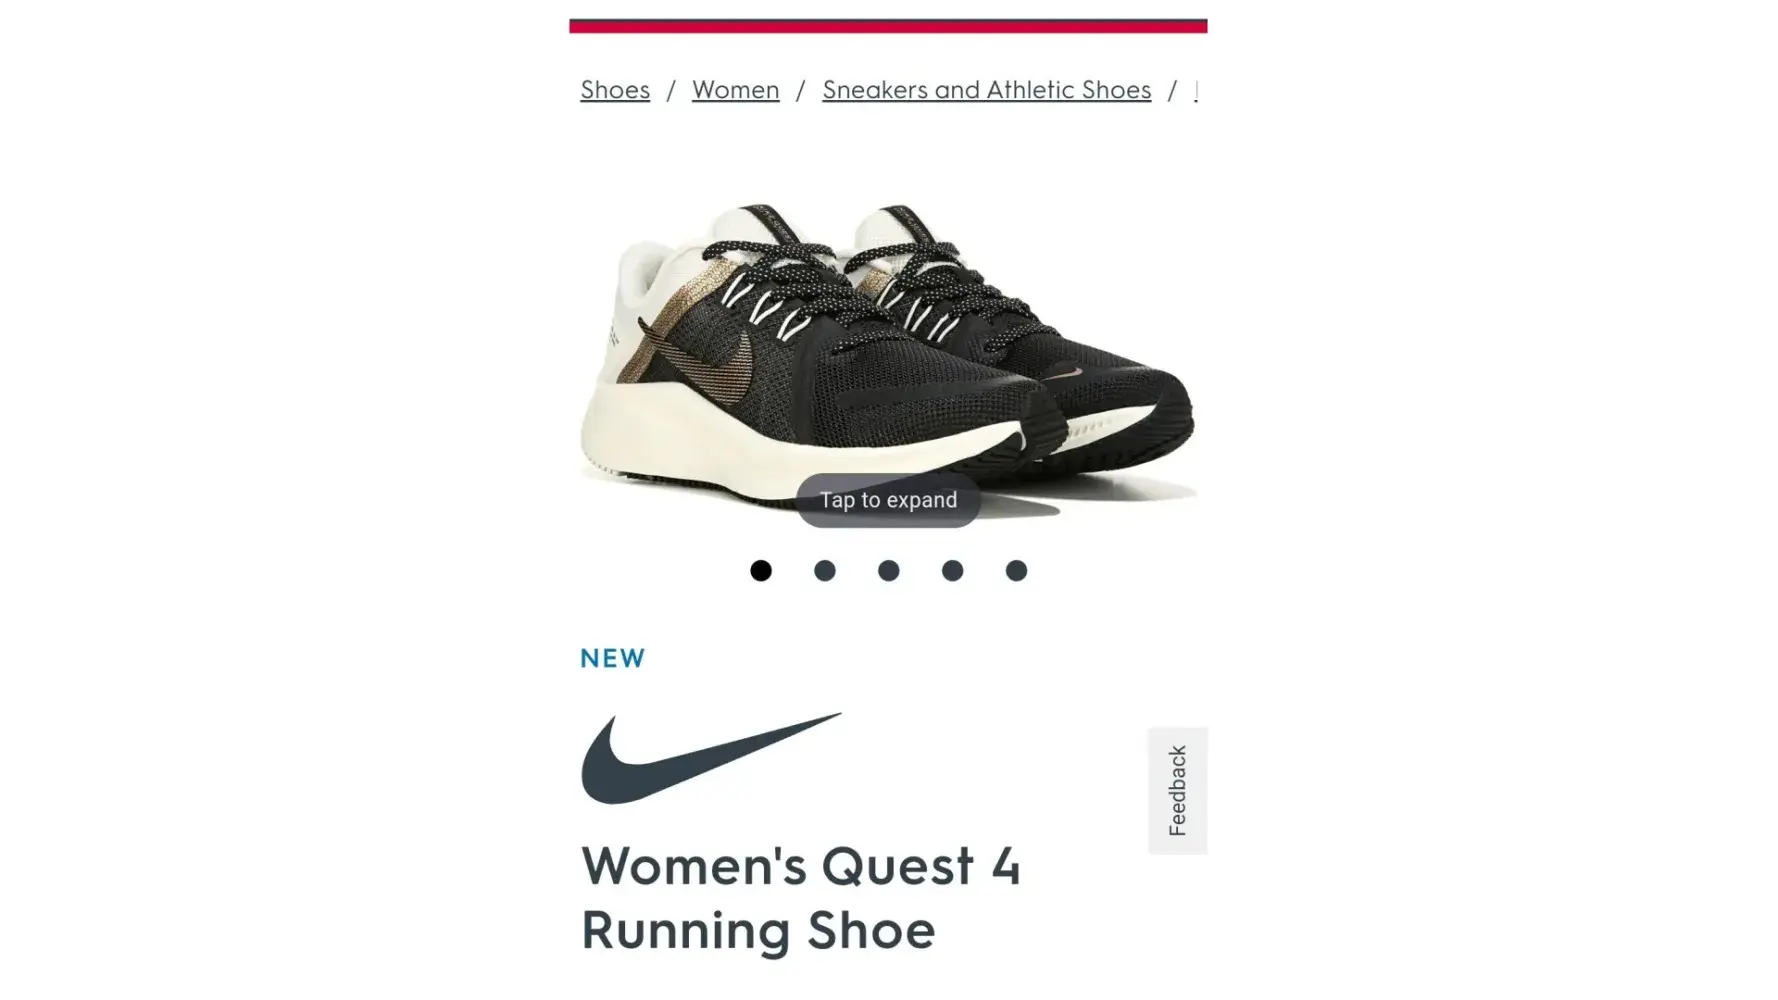Tap to expand the shoe image

pos(888,500)
